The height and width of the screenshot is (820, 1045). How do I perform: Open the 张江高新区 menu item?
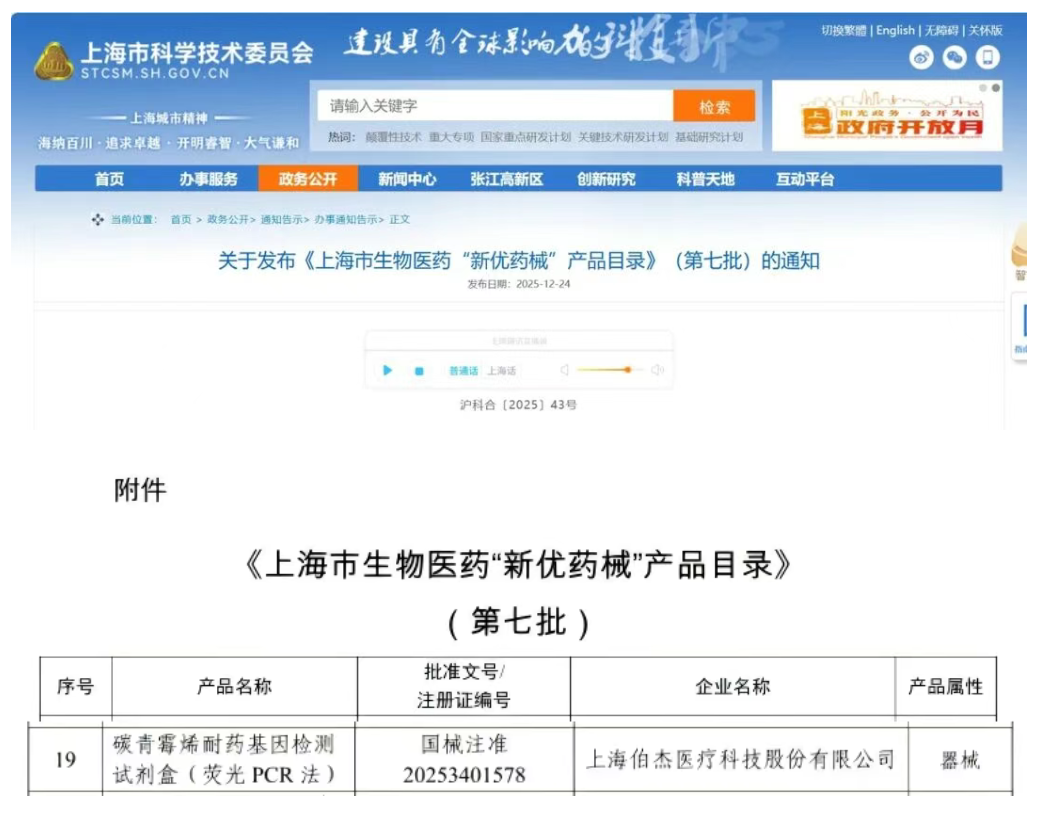pos(506,180)
